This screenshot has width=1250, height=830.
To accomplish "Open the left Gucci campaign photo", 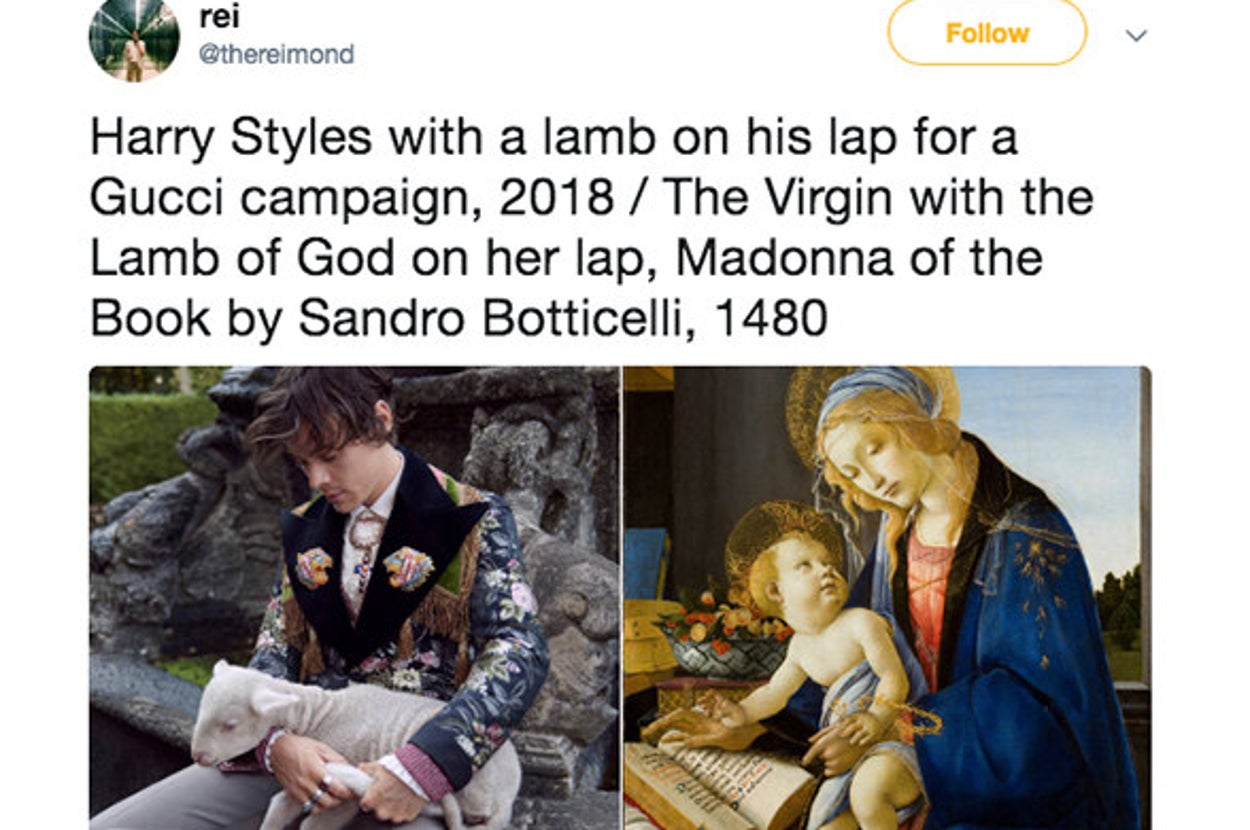I will click(x=354, y=597).
